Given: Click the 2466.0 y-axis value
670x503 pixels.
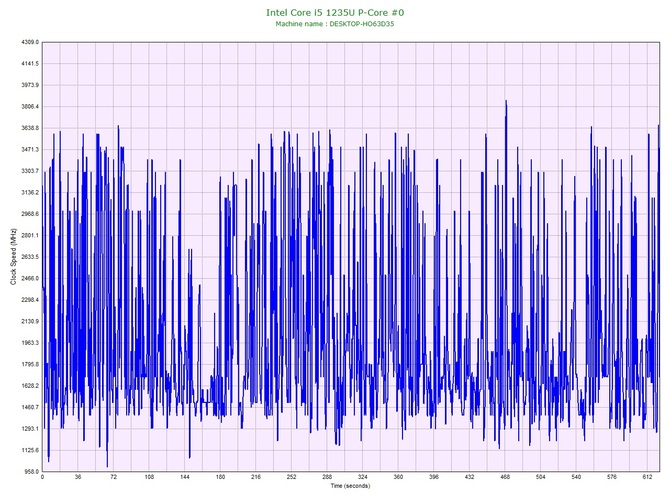Looking at the screenshot, I should pos(30,278).
